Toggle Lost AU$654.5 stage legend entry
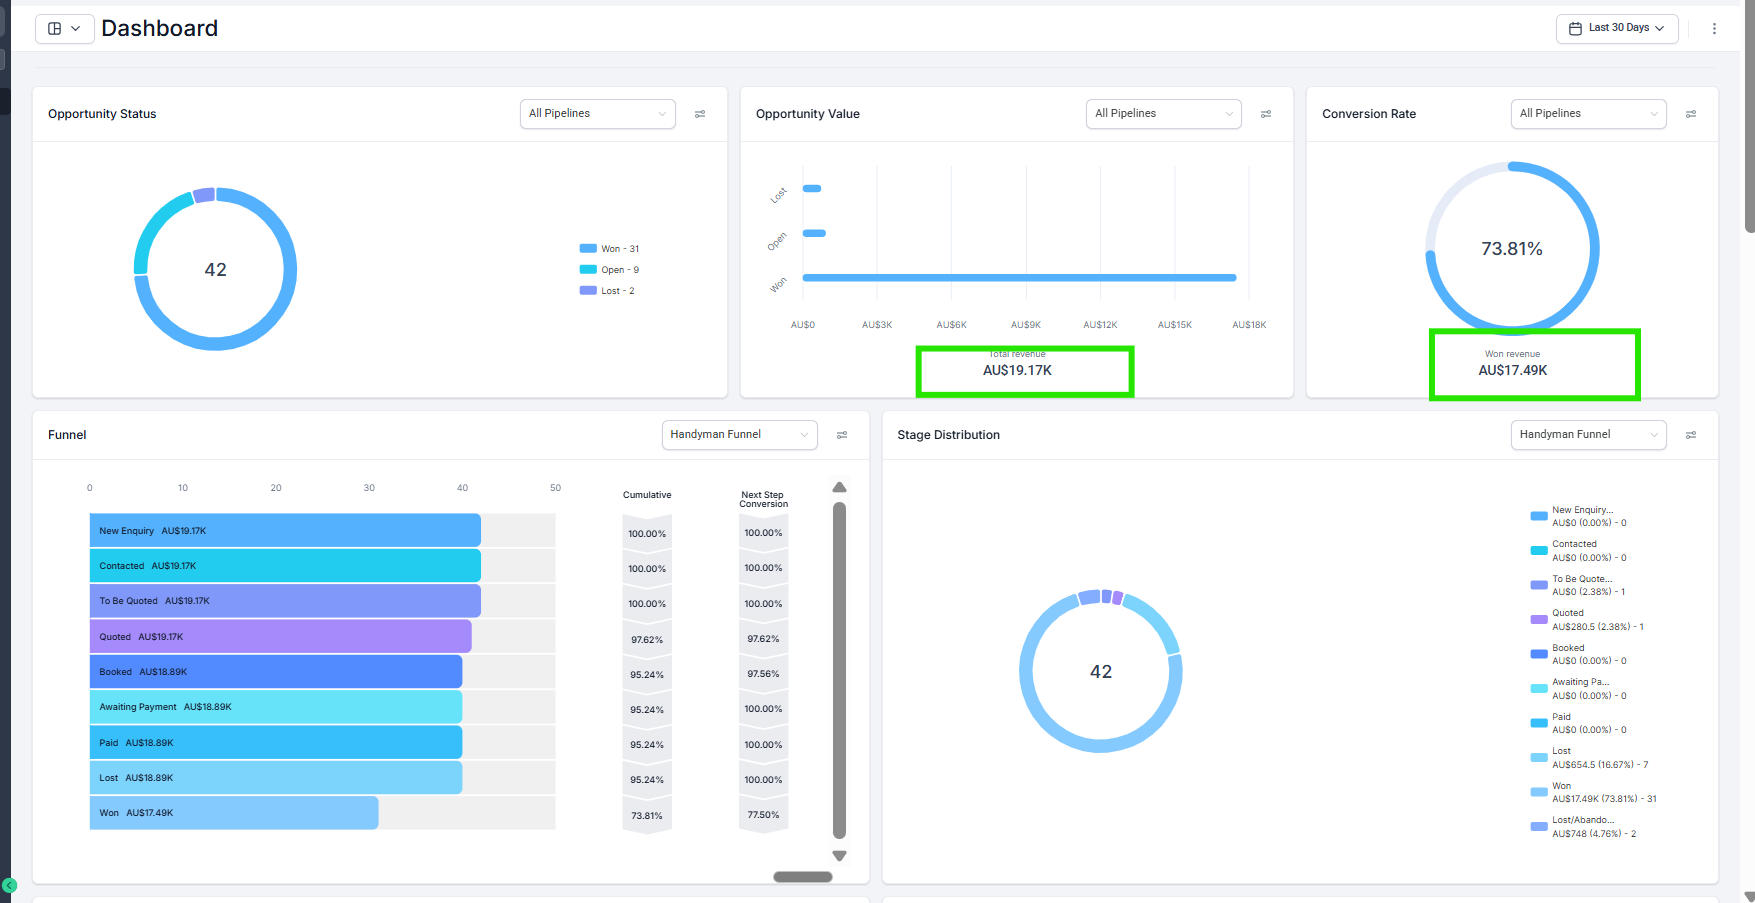Viewport: 1755px width, 903px height. [x=1590, y=758]
